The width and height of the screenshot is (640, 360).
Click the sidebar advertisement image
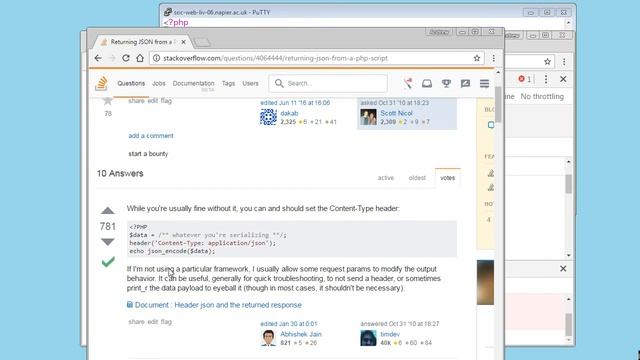pos(485,282)
